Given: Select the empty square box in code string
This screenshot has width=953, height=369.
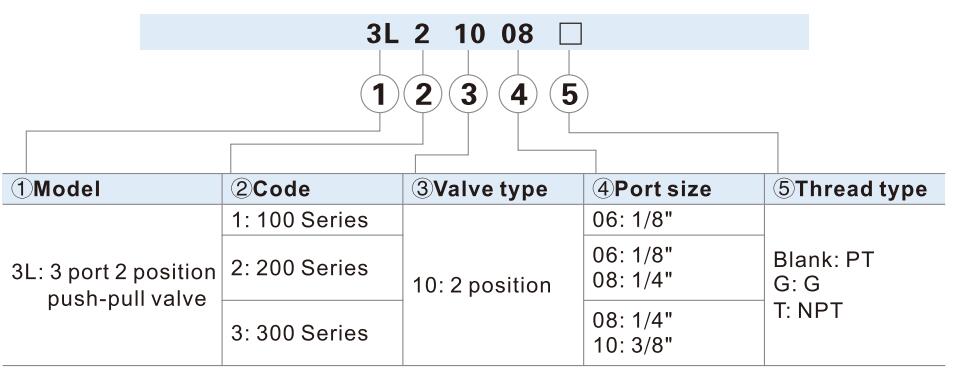Looking at the screenshot, I should 570,34.
